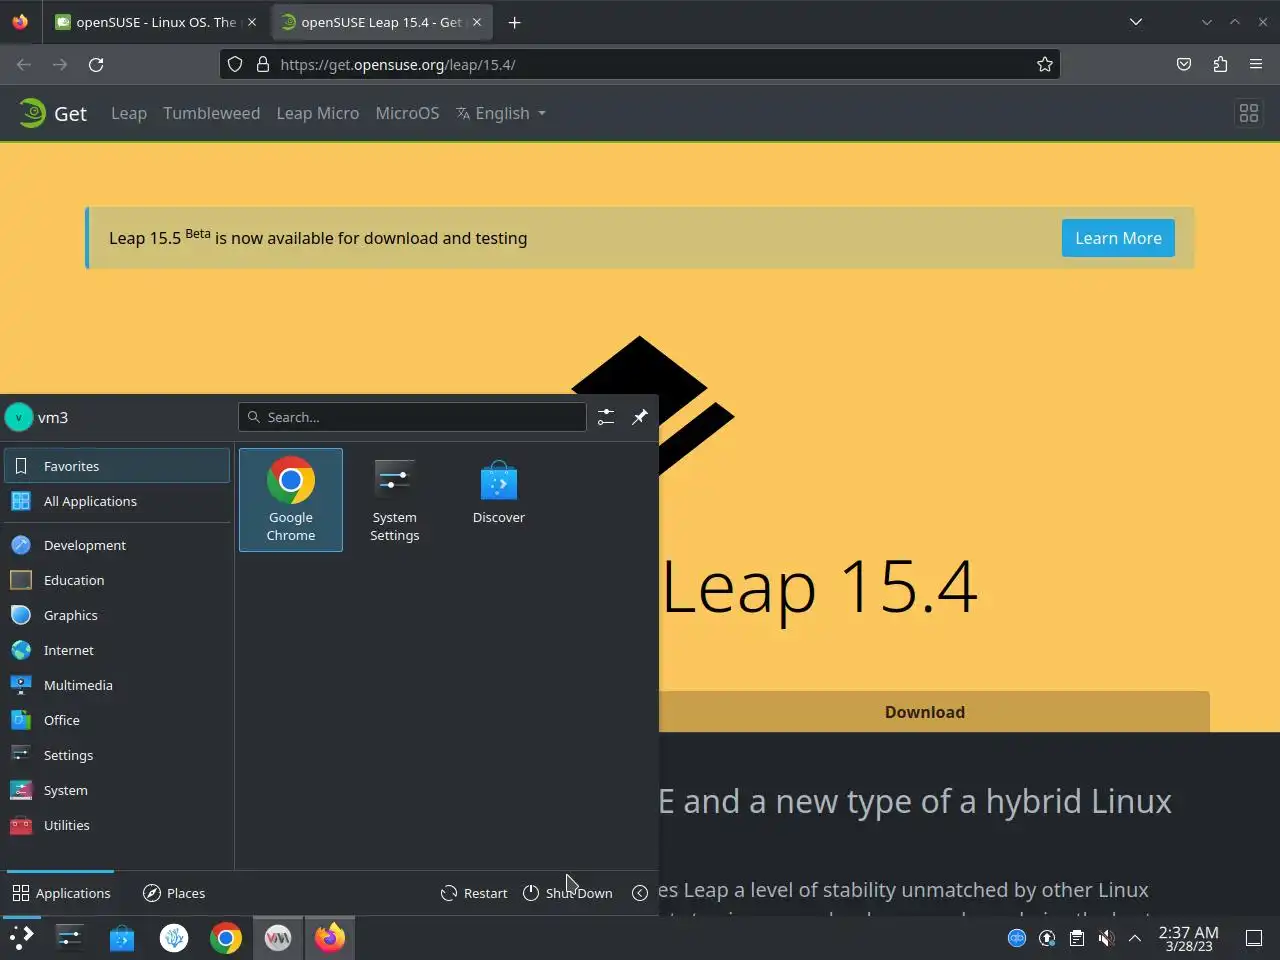Click the Shut Down button
Screen dimensions: 1280x960
click(568, 893)
